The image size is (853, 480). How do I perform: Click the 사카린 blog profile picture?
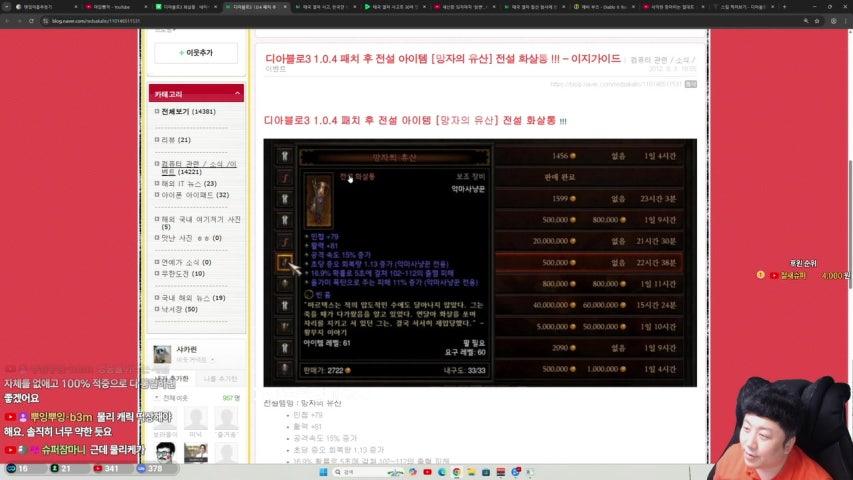162,354
